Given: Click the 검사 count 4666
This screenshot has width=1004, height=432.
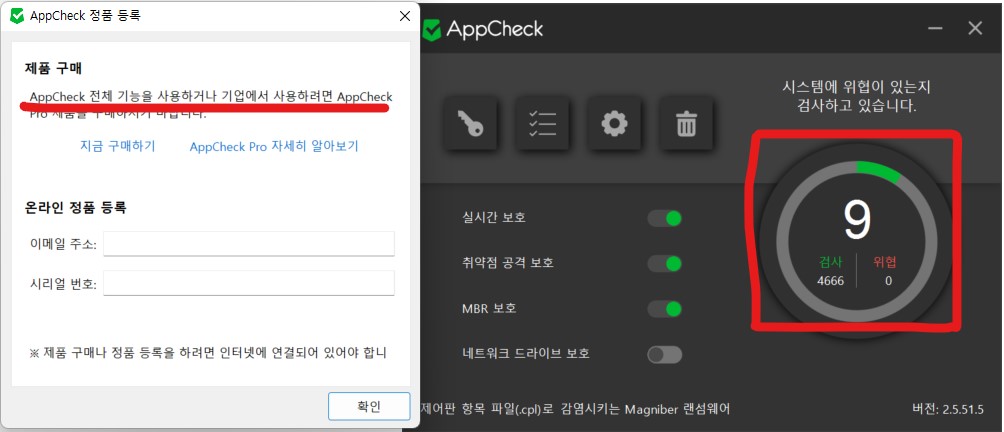Looking at the screenshot, I should (830, 280).
